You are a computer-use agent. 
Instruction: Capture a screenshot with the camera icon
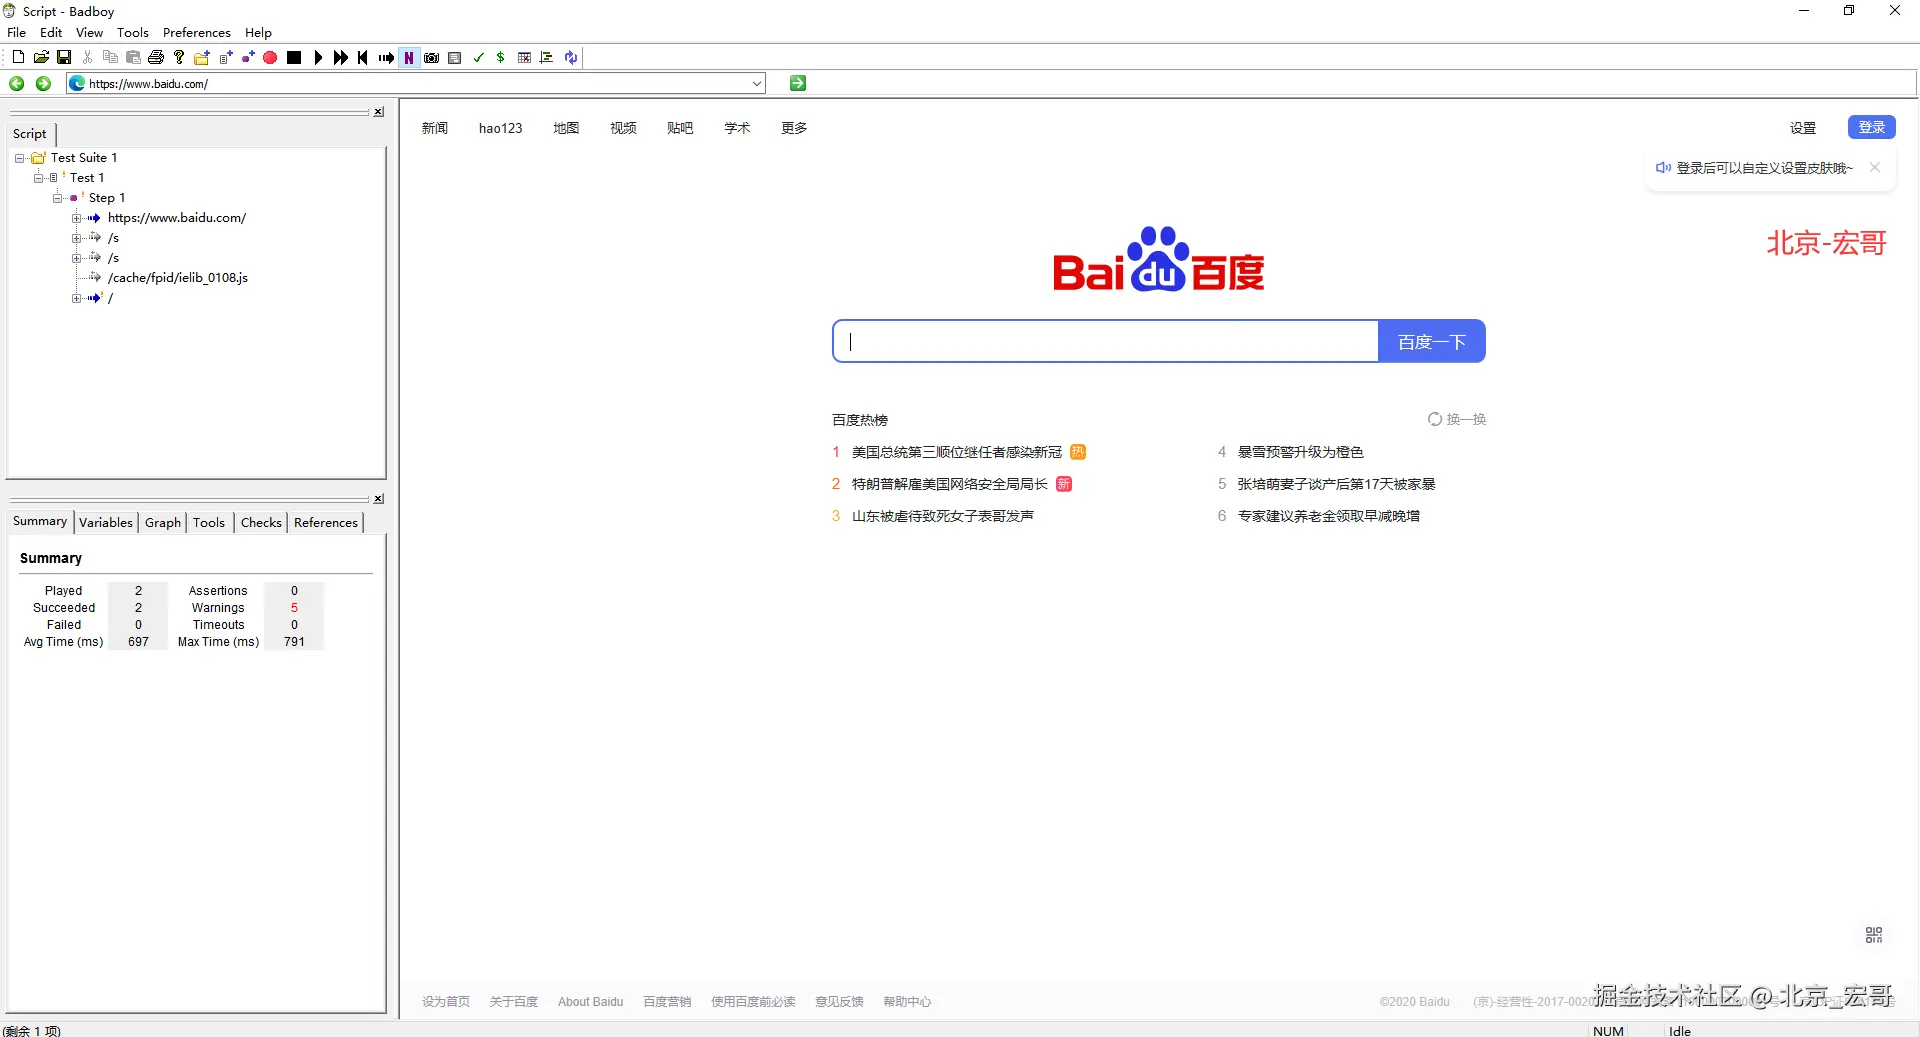pyautogui.click(x=432, y=58)
